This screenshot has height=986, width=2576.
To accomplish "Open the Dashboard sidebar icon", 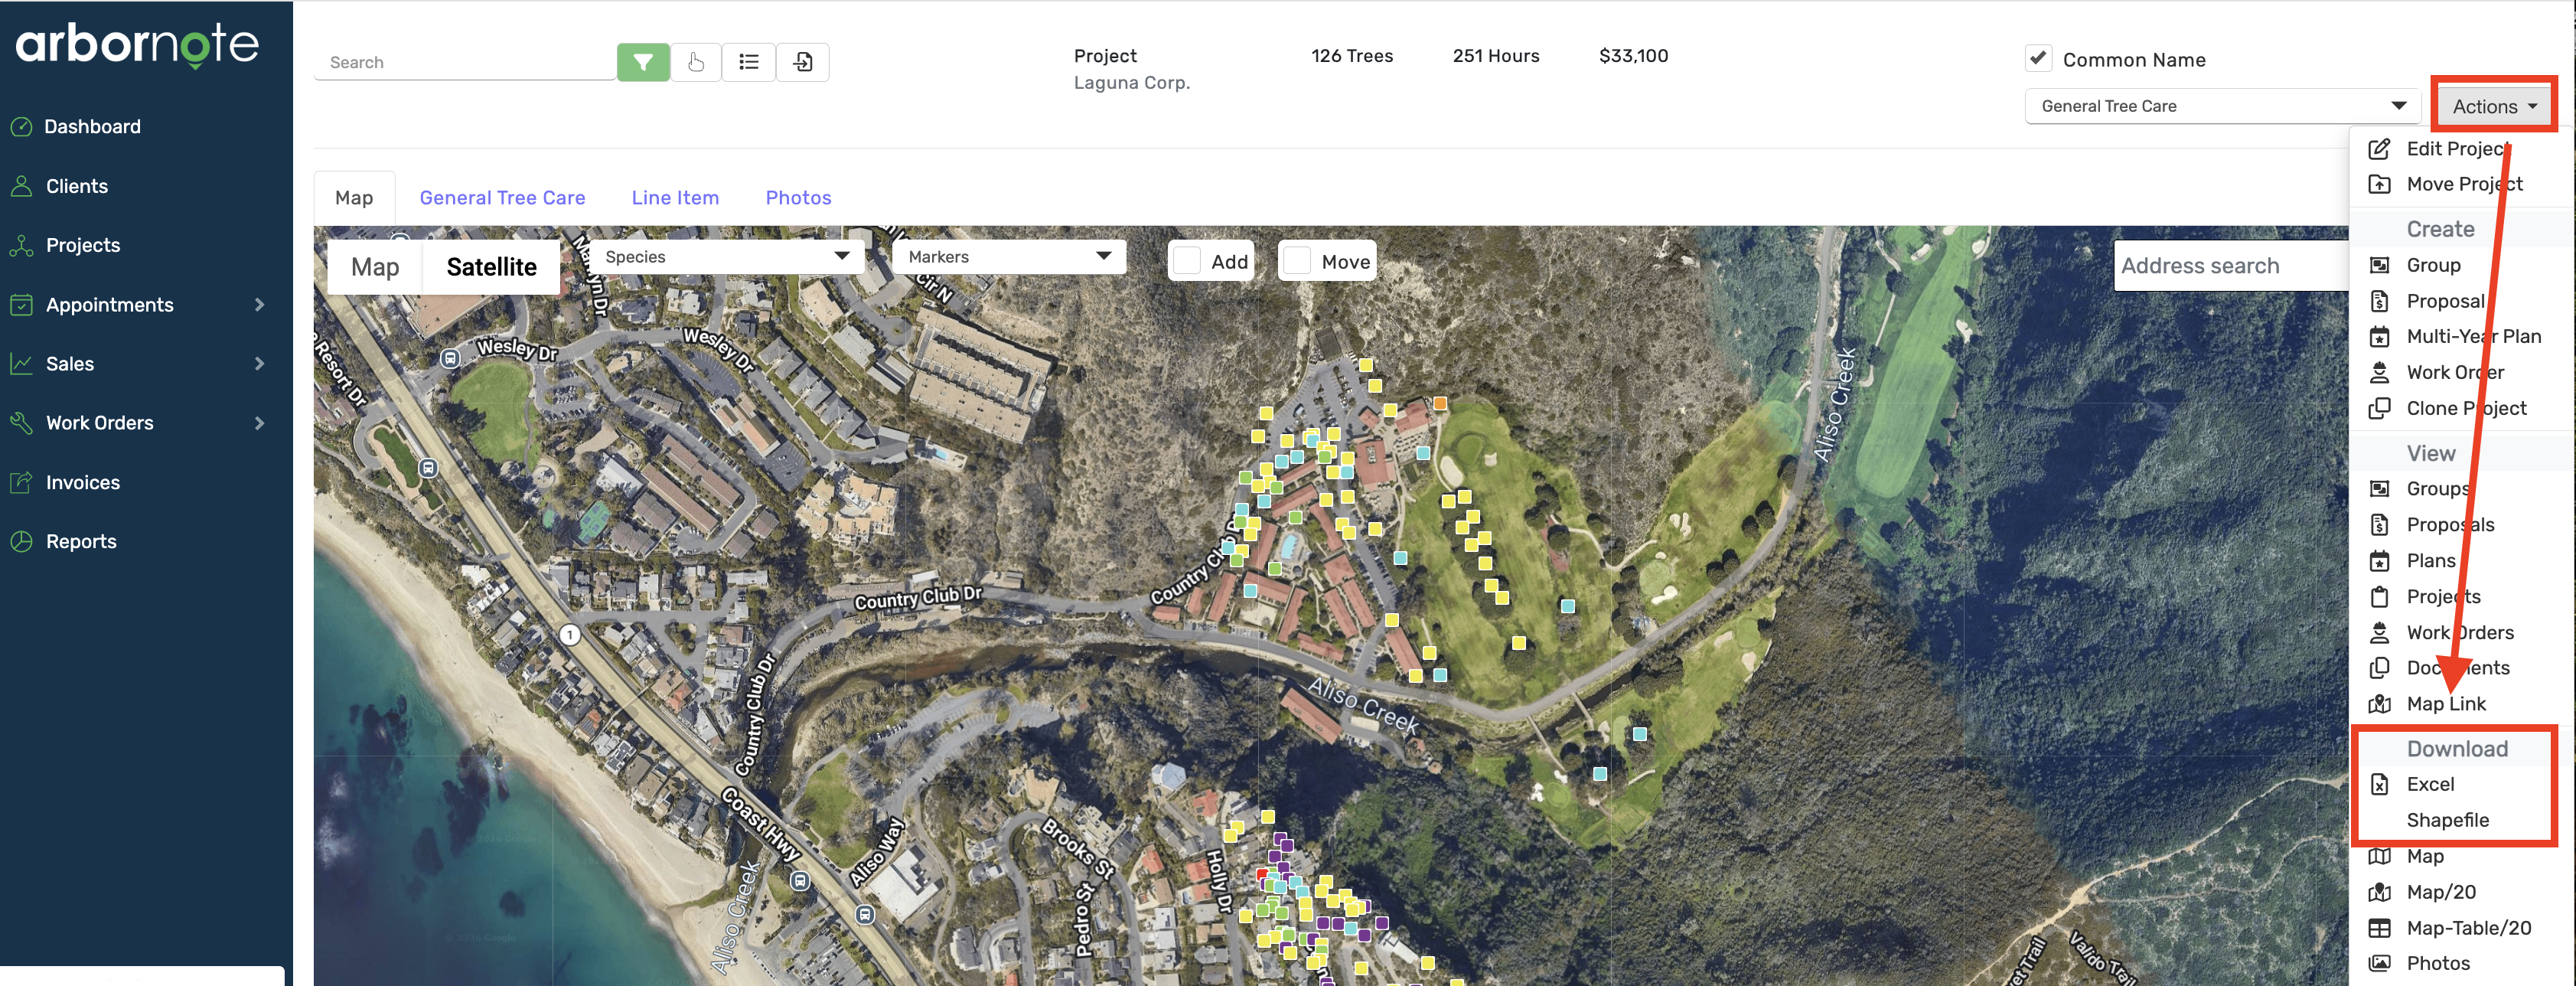I will (x=21, y=127).
